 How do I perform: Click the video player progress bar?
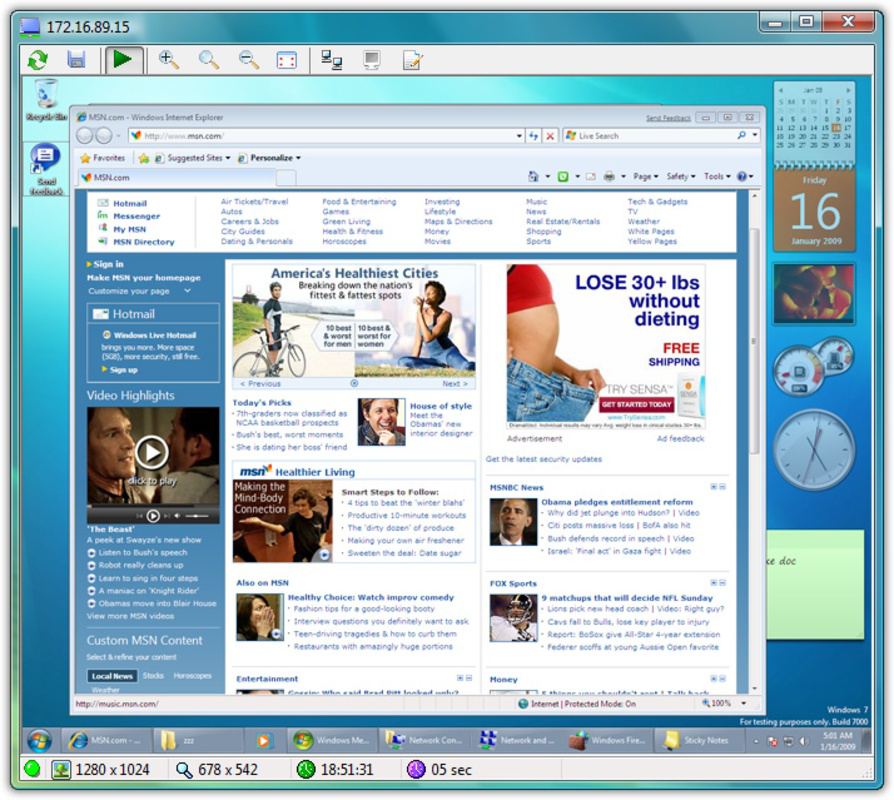click(x=153, y=506)
